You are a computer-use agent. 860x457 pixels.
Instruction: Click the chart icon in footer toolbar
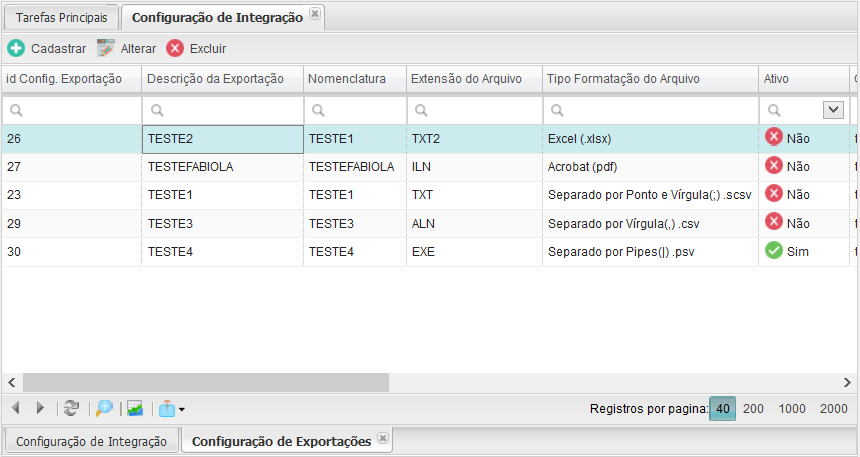point(135,408)
